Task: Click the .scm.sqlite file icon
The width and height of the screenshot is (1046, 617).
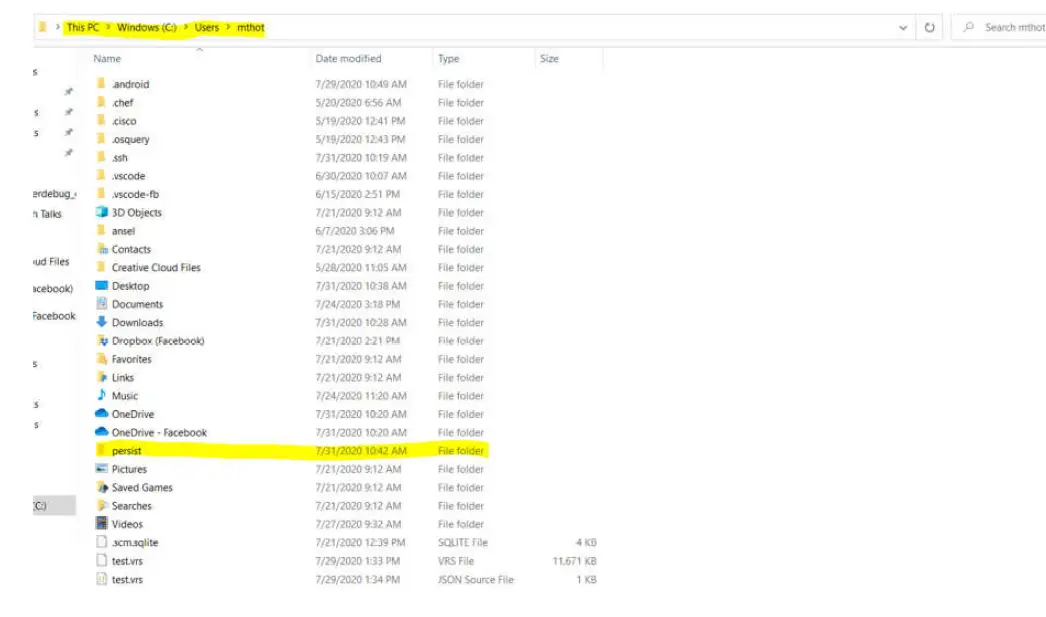Action: pyautogui.click(x=101, y=542)
